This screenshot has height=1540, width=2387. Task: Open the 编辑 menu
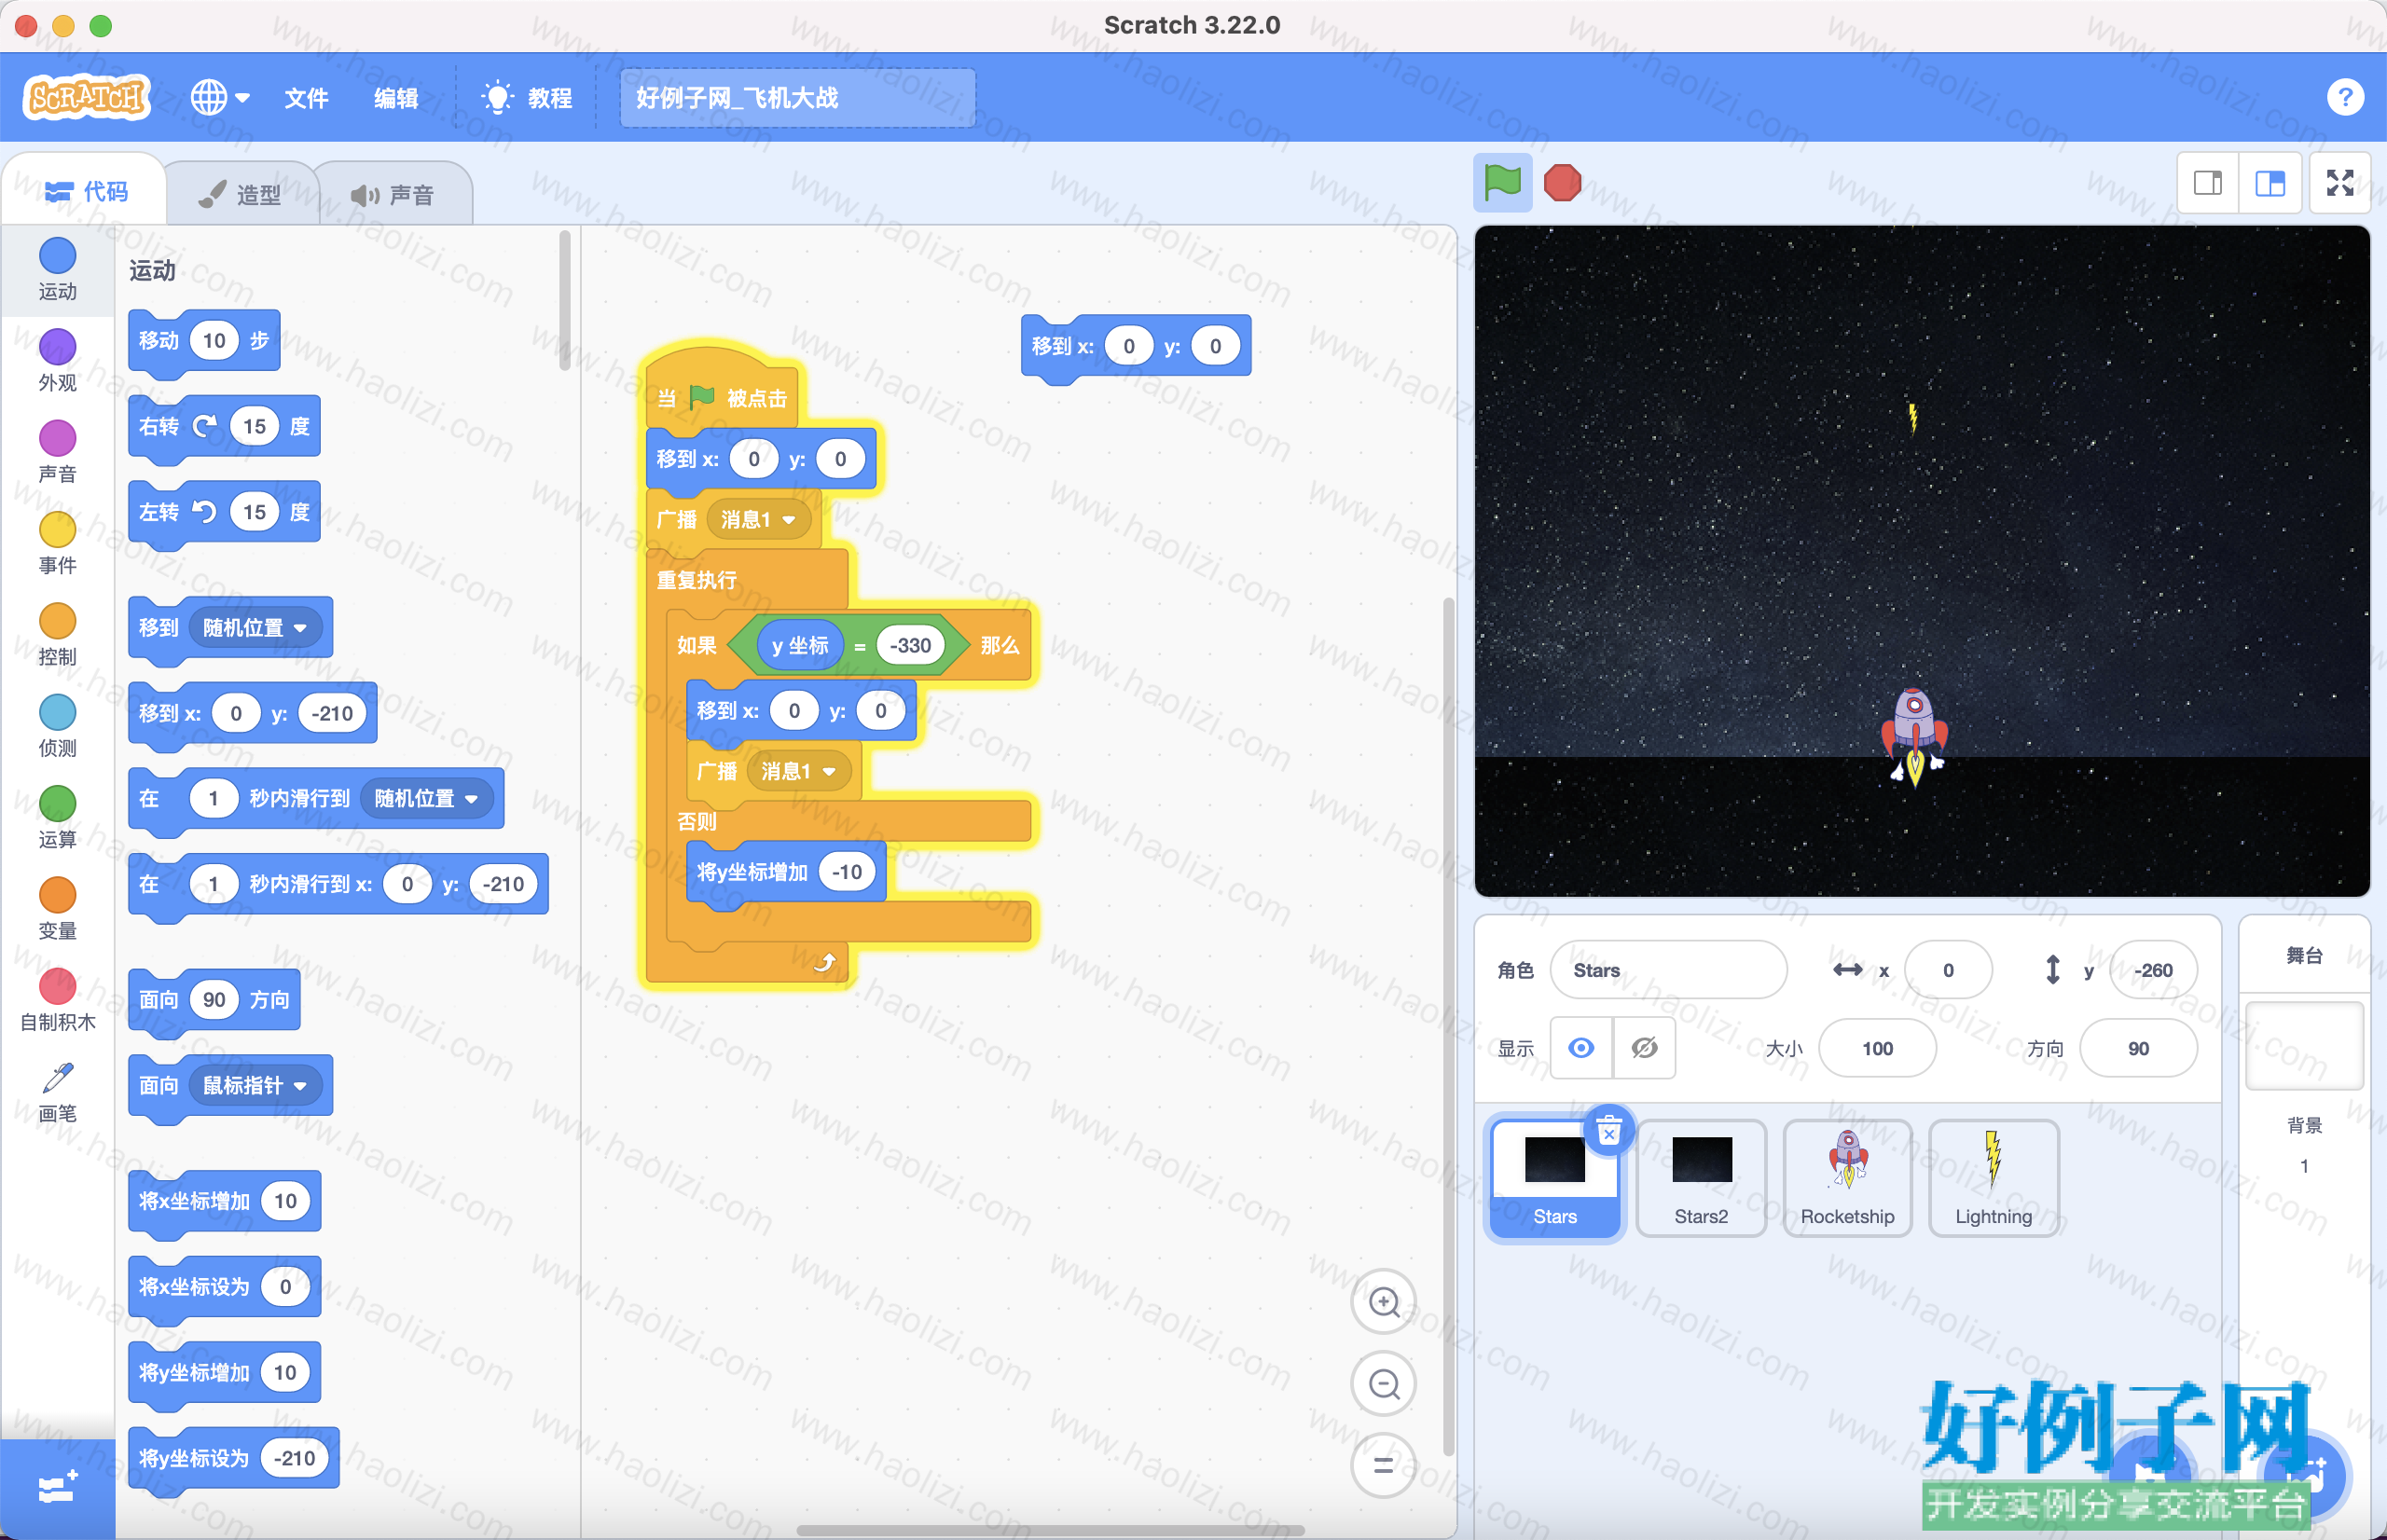pos(396,98)
